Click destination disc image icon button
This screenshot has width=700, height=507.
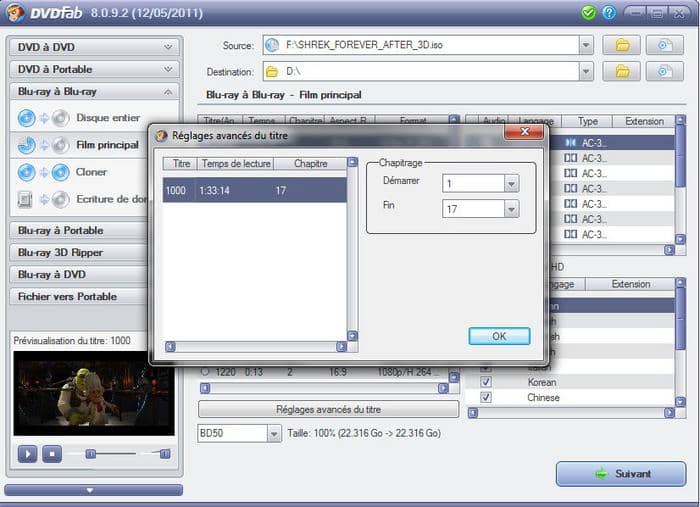pos(665,71)
